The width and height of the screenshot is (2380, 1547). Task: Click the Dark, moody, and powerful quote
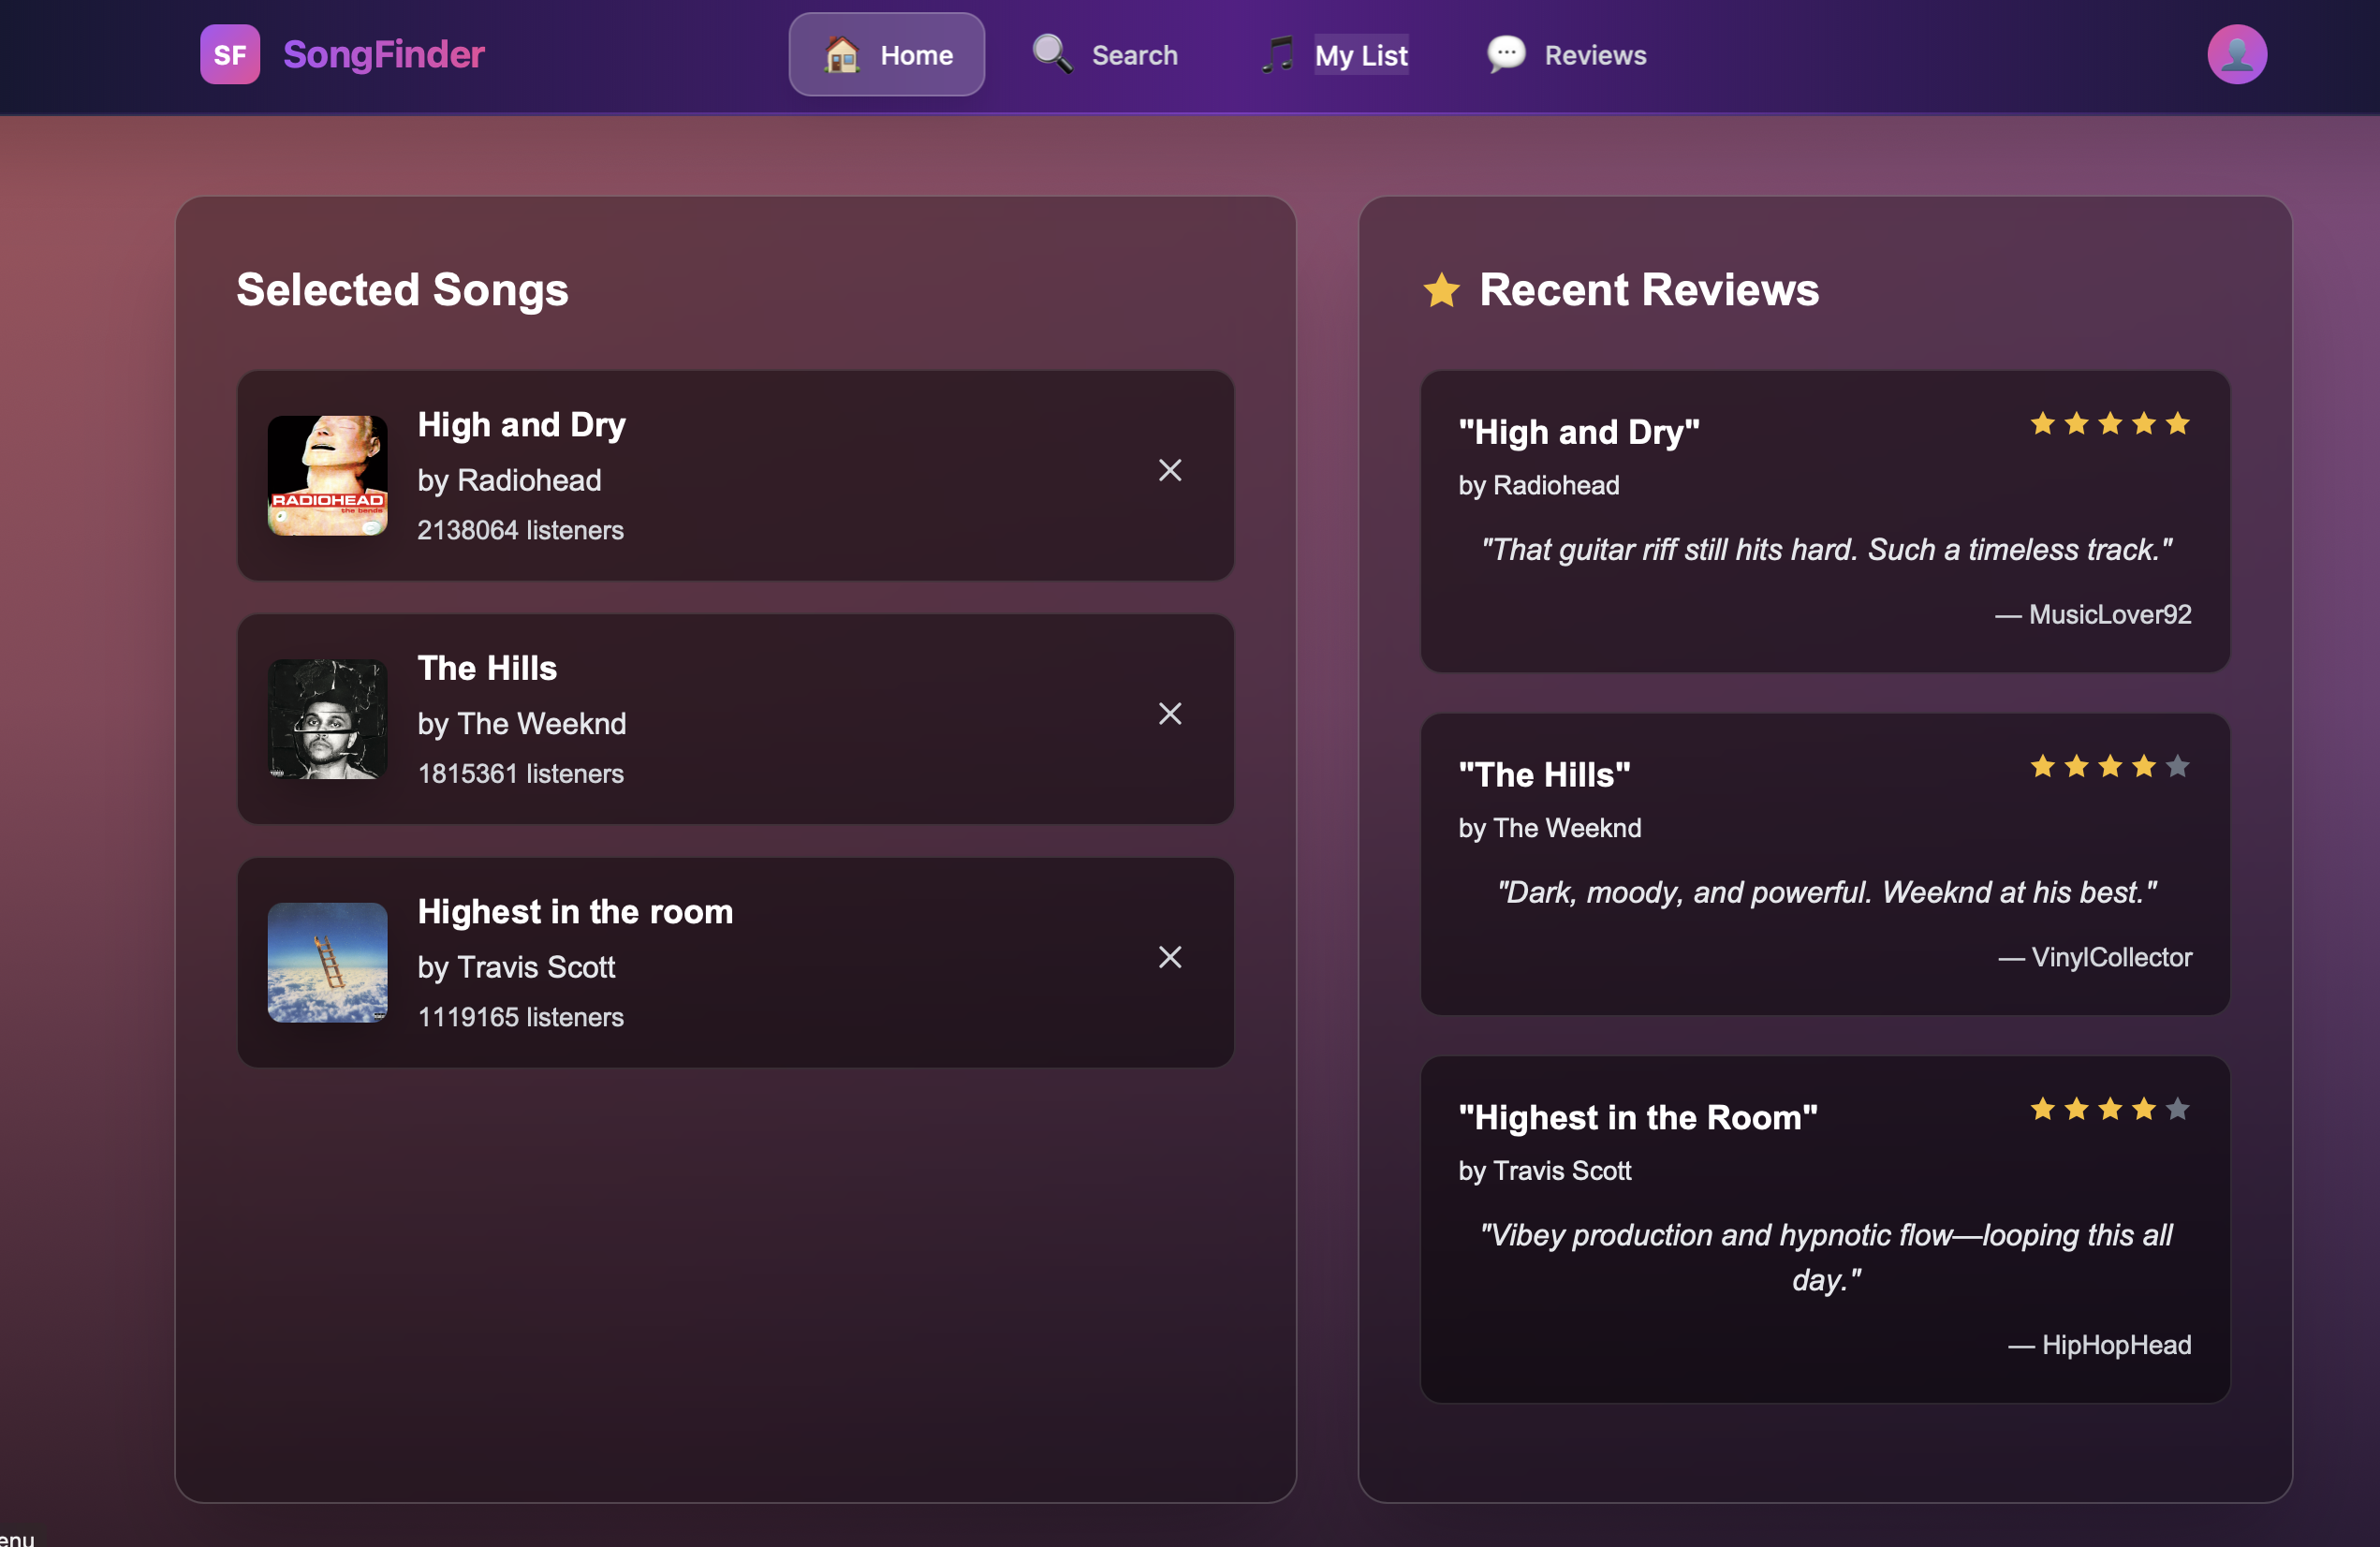tap(1826, 892)
